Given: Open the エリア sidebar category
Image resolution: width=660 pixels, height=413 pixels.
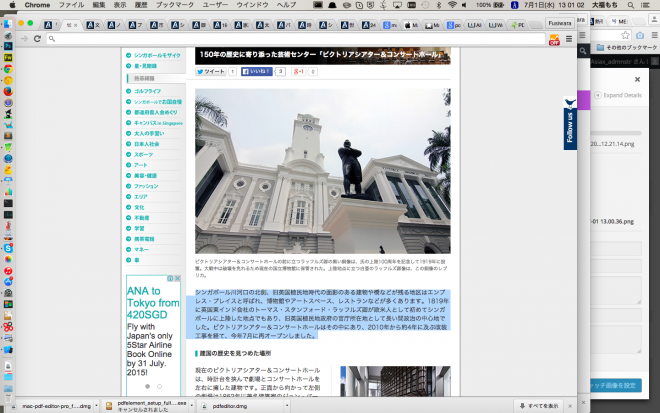Looking at the screenshot, I should click(x=141, y=197).
